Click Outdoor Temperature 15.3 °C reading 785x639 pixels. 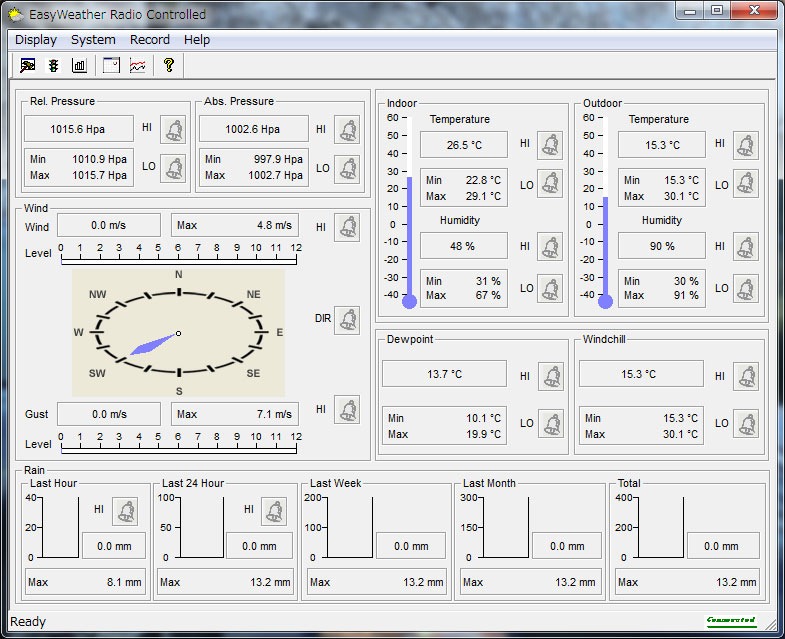pos(662,145)
